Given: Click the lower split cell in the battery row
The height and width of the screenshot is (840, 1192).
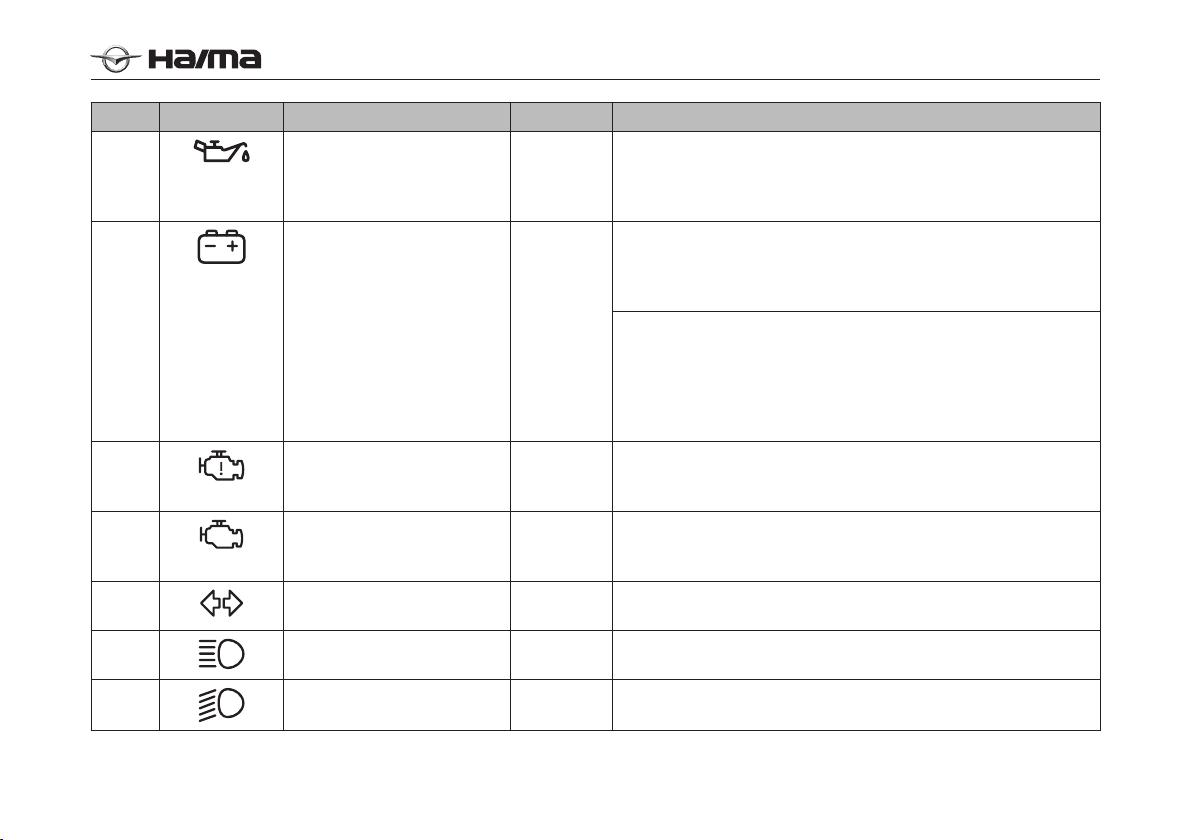Looking at the screenshot, I should pos(856,376).
